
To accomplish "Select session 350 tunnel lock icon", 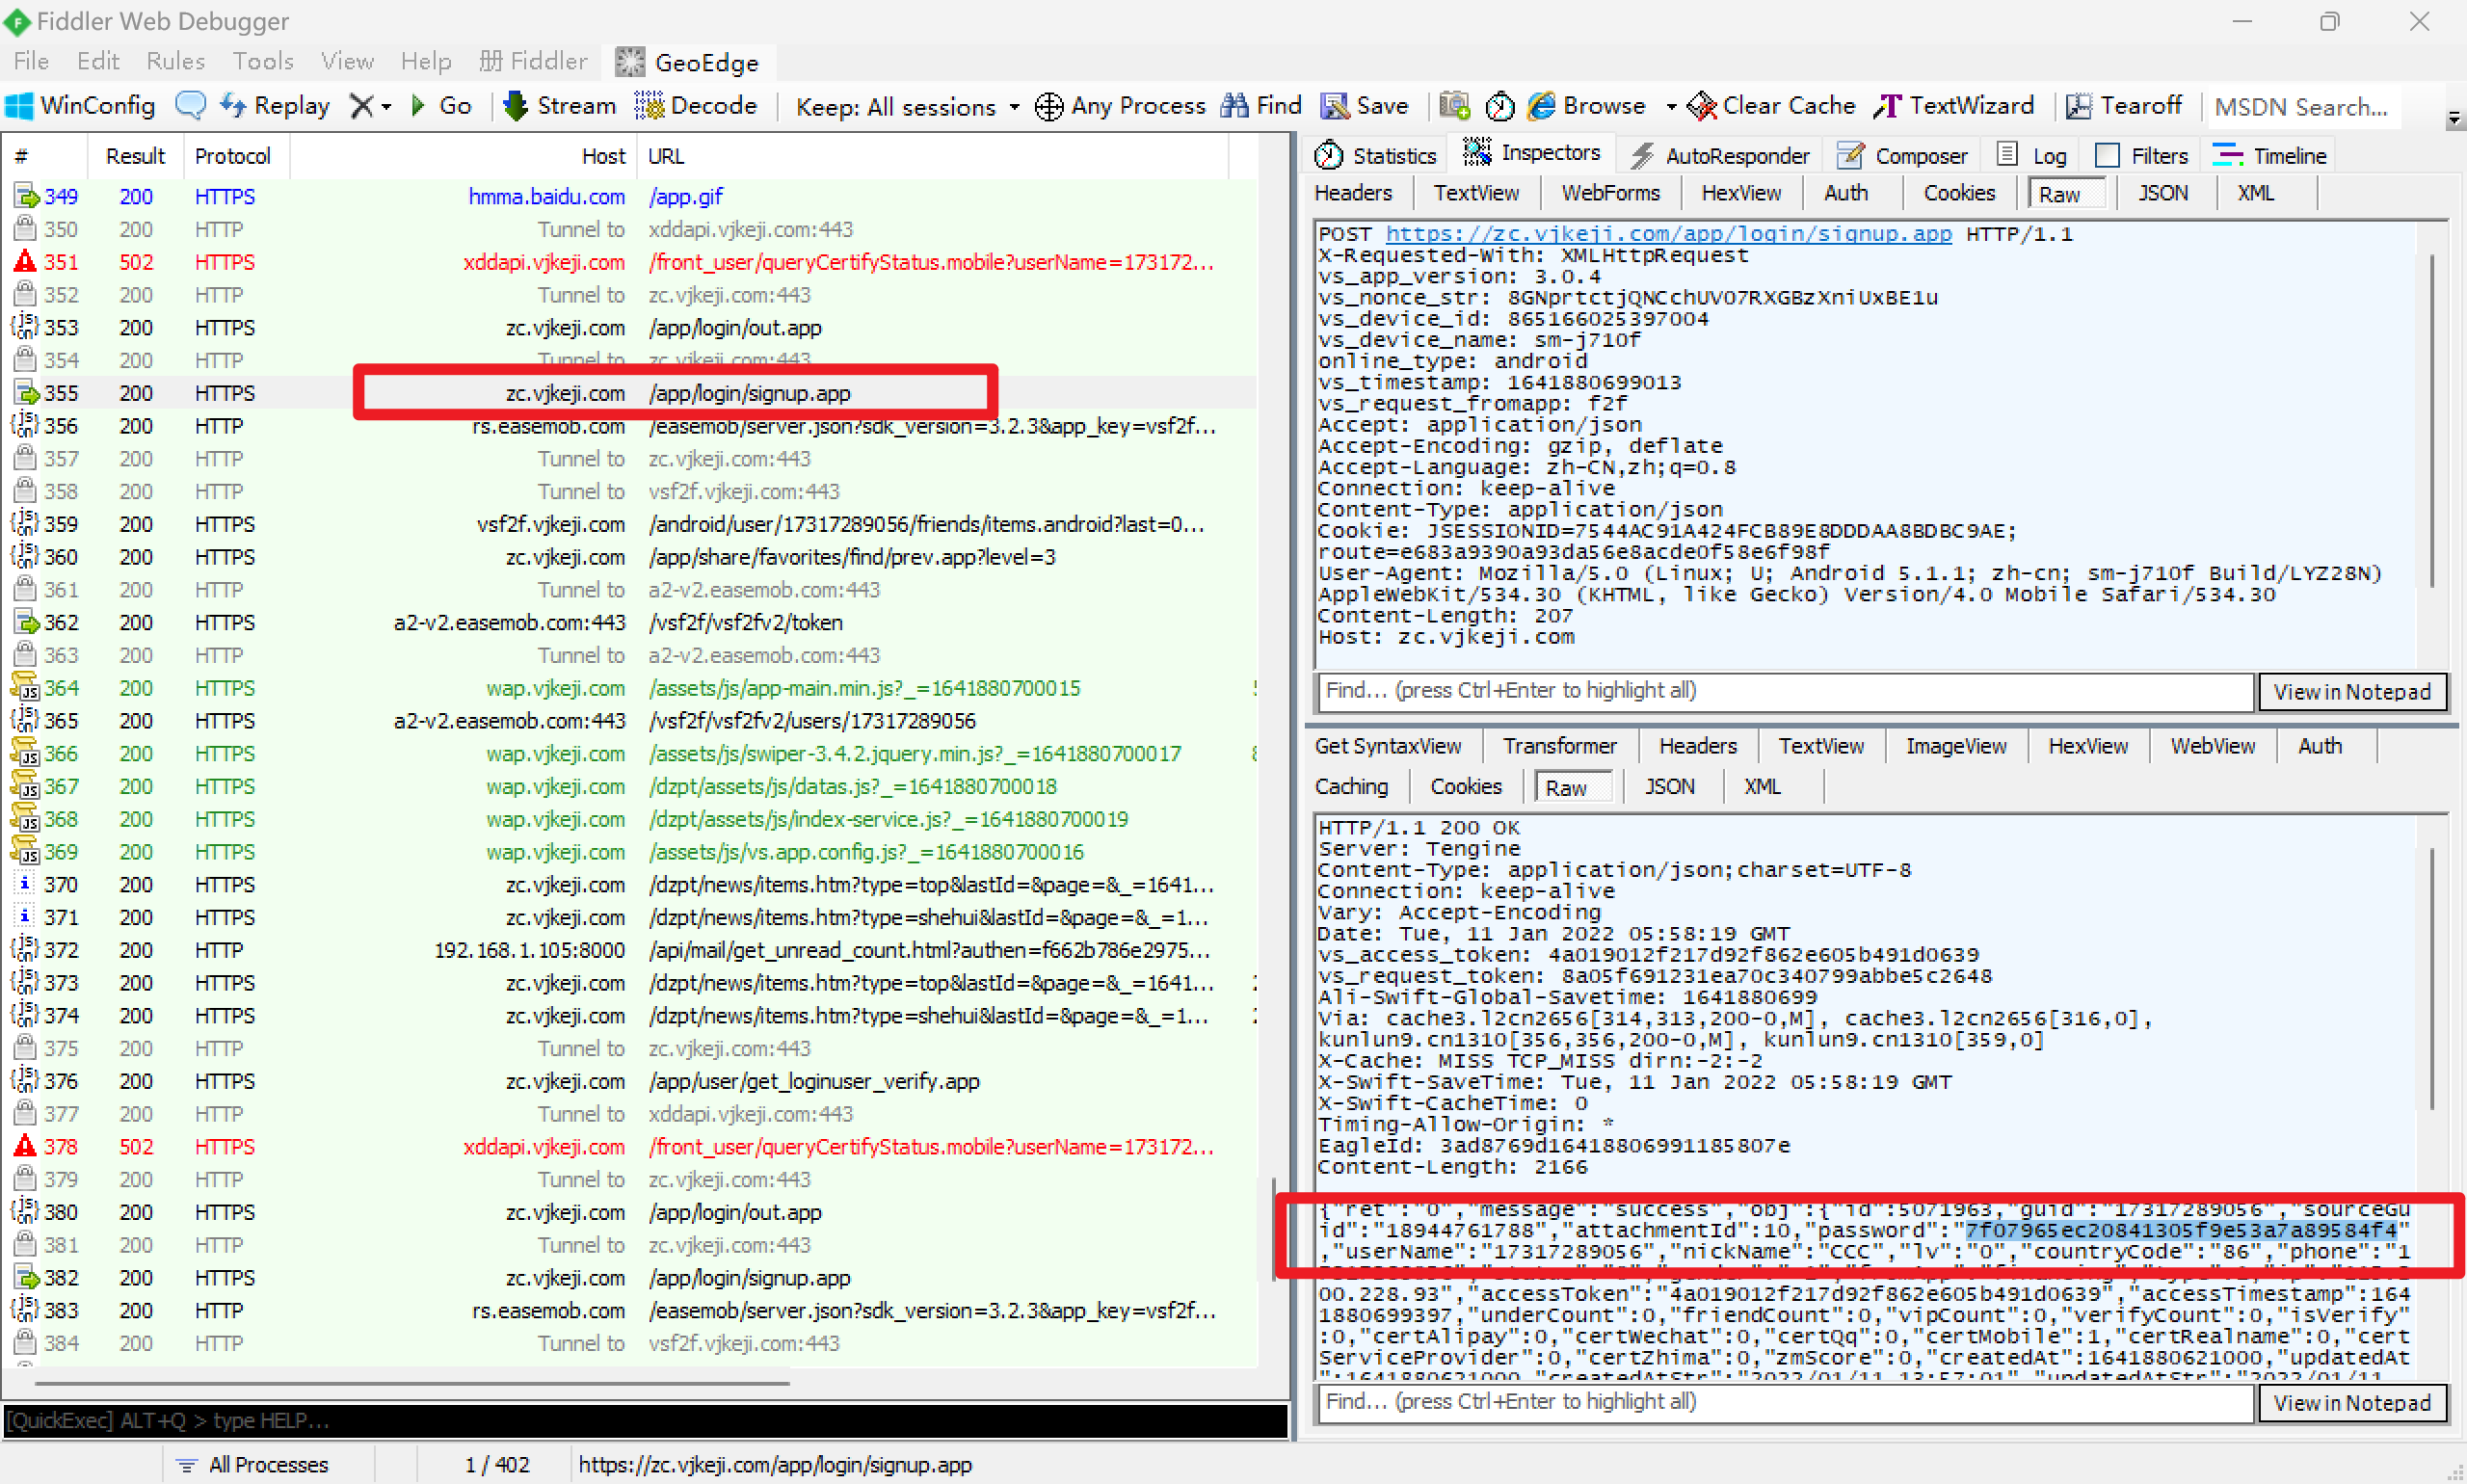I will 24,229.
